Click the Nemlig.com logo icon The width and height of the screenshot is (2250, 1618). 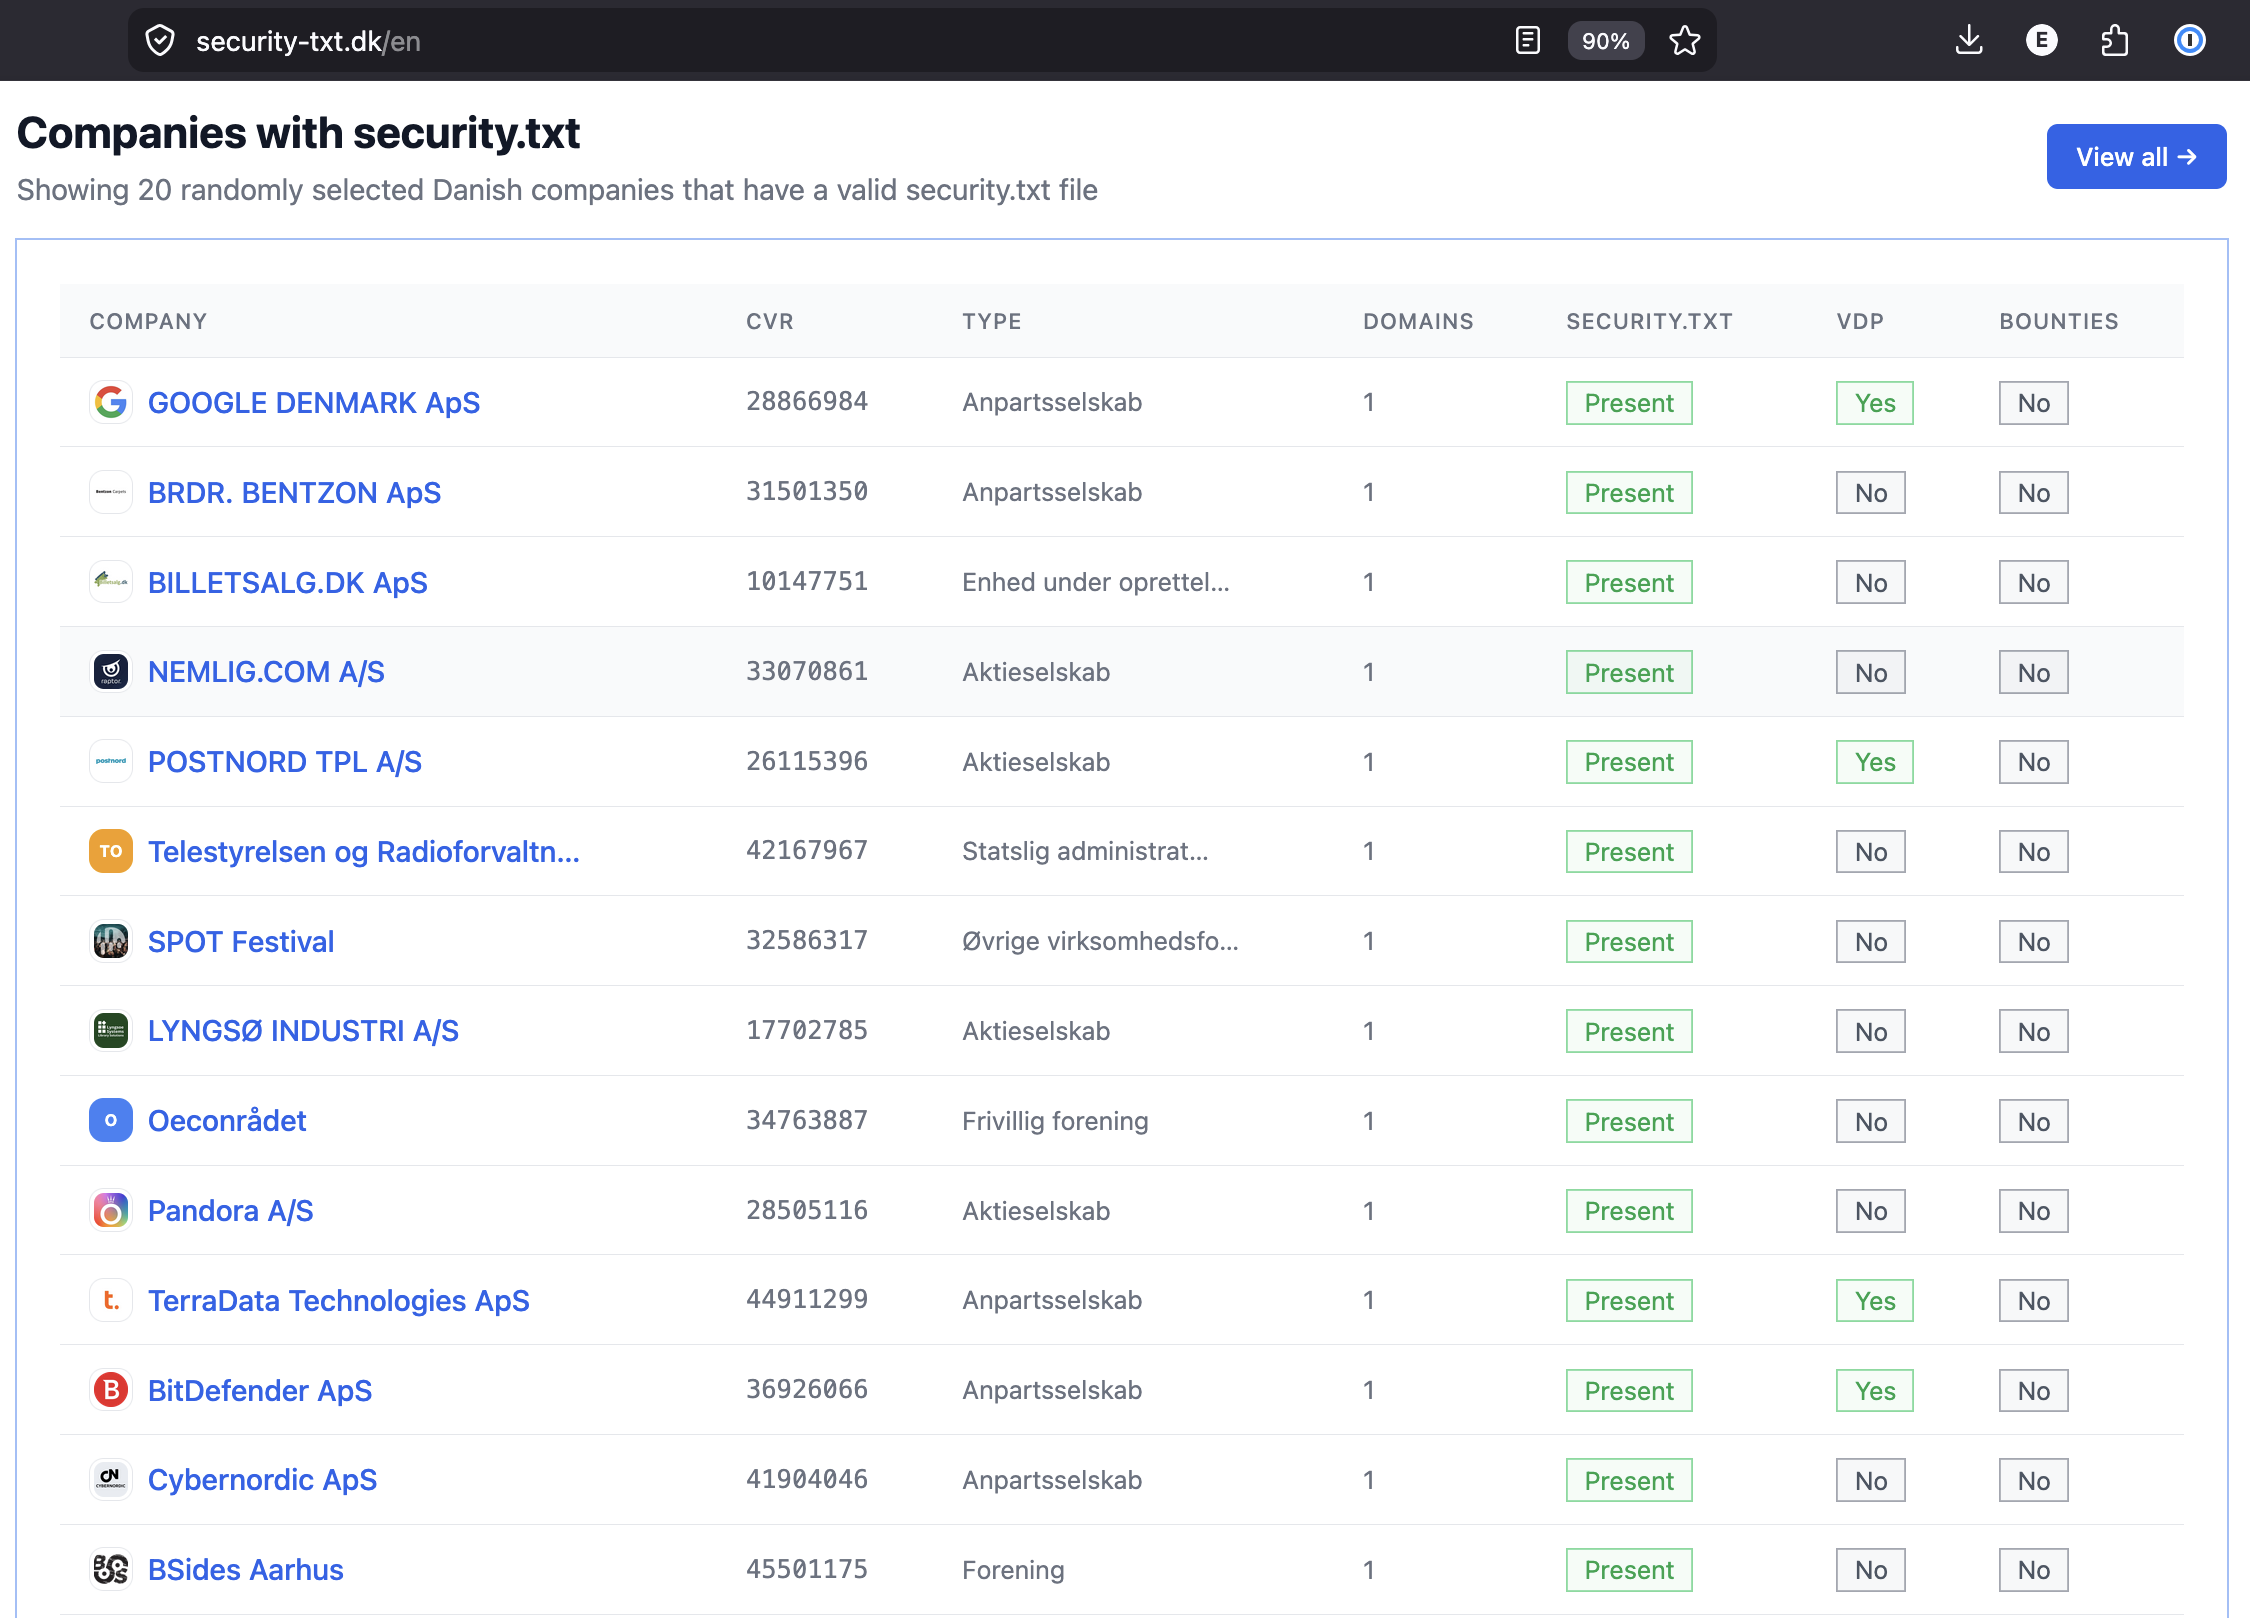tap(111, 672)
